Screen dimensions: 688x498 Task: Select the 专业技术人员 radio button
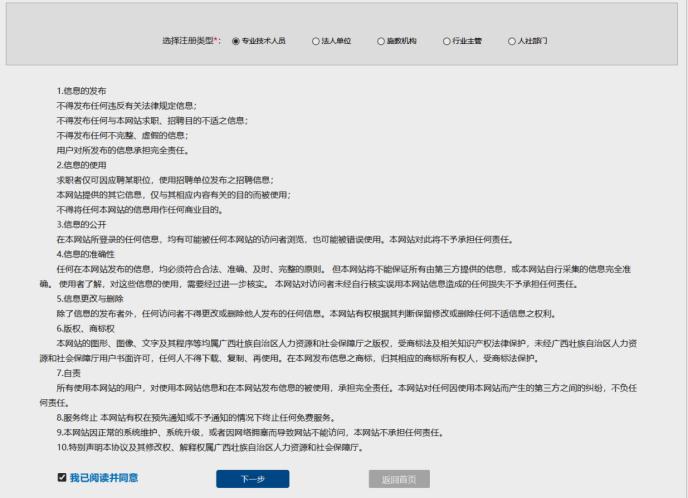pyautogui.click(x=236, y=41)
